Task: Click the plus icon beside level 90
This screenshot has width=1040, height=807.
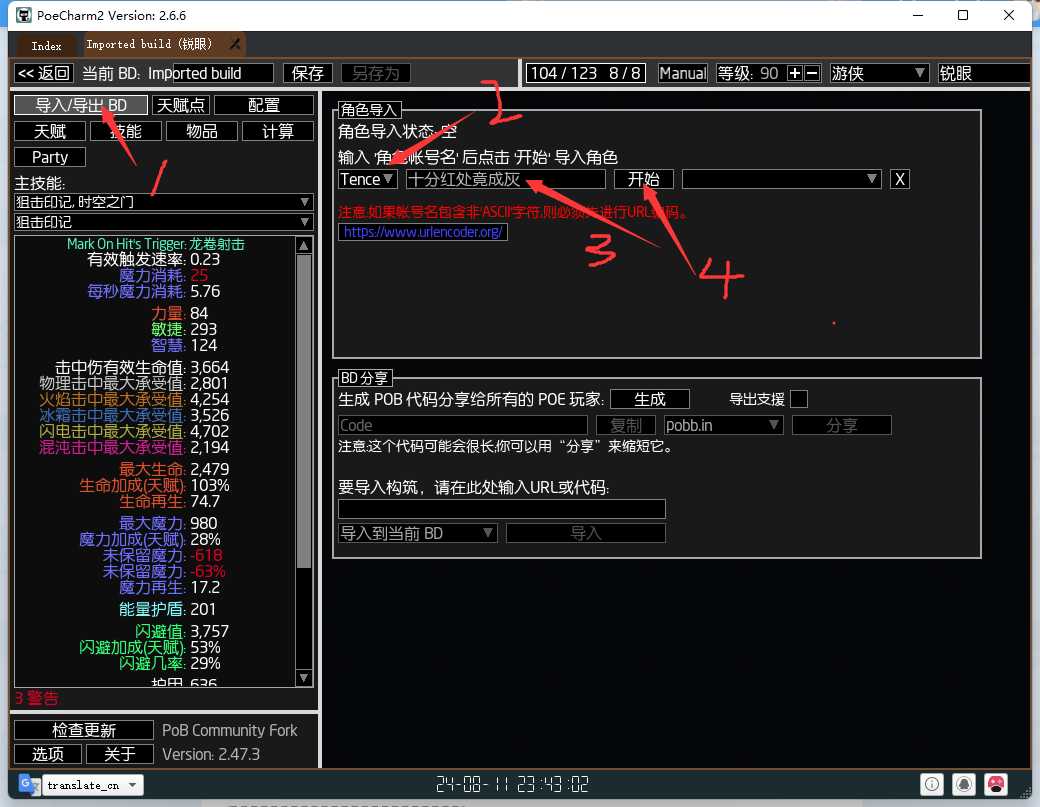Action: pos(795,73)
